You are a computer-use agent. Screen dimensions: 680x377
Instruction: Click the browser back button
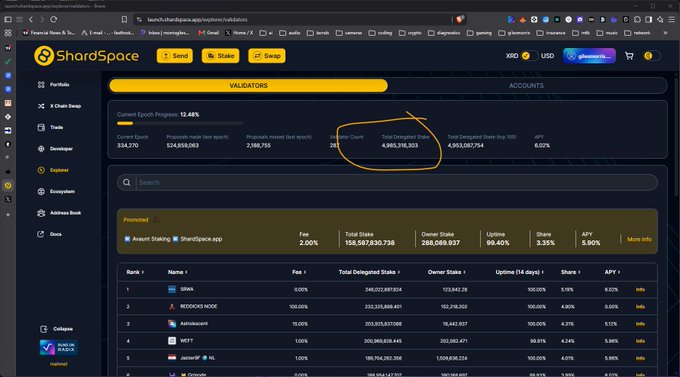pyautogui.click(x=31, y=20)
